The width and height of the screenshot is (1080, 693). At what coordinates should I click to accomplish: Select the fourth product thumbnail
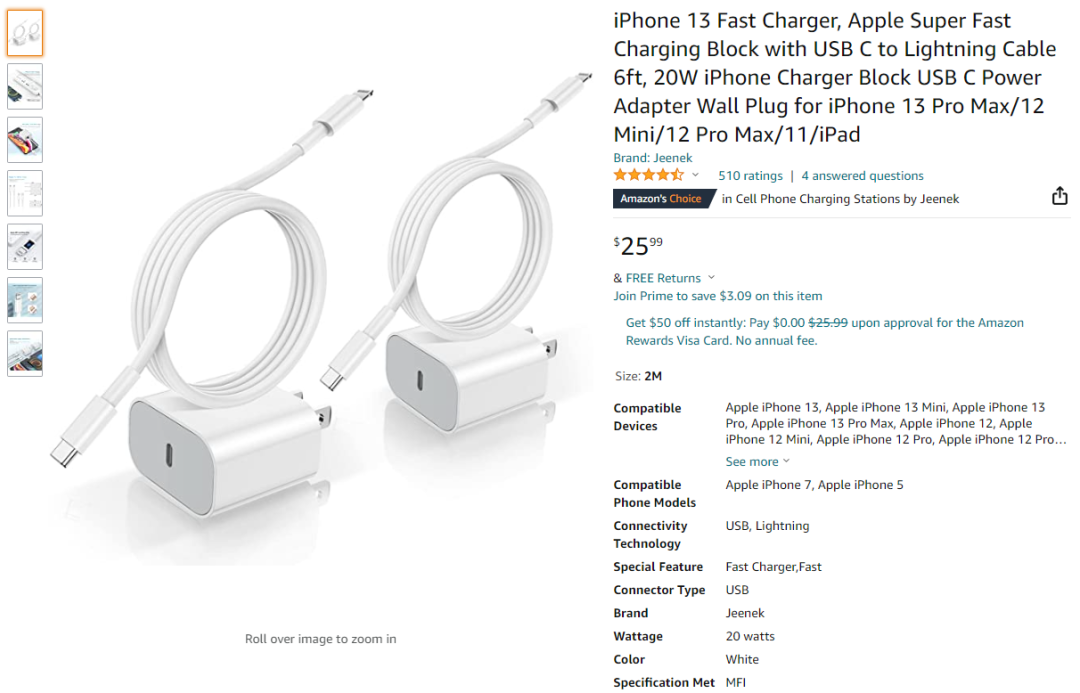tap(25, 194)
